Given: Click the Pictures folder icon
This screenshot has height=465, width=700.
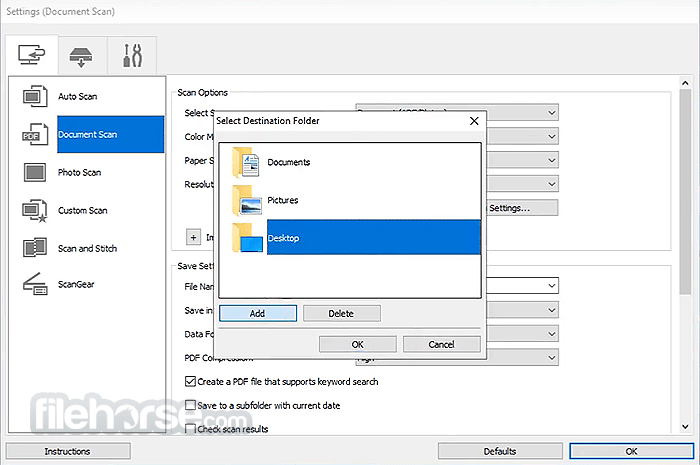Looking at the screenshot, I should pos(247,200).
